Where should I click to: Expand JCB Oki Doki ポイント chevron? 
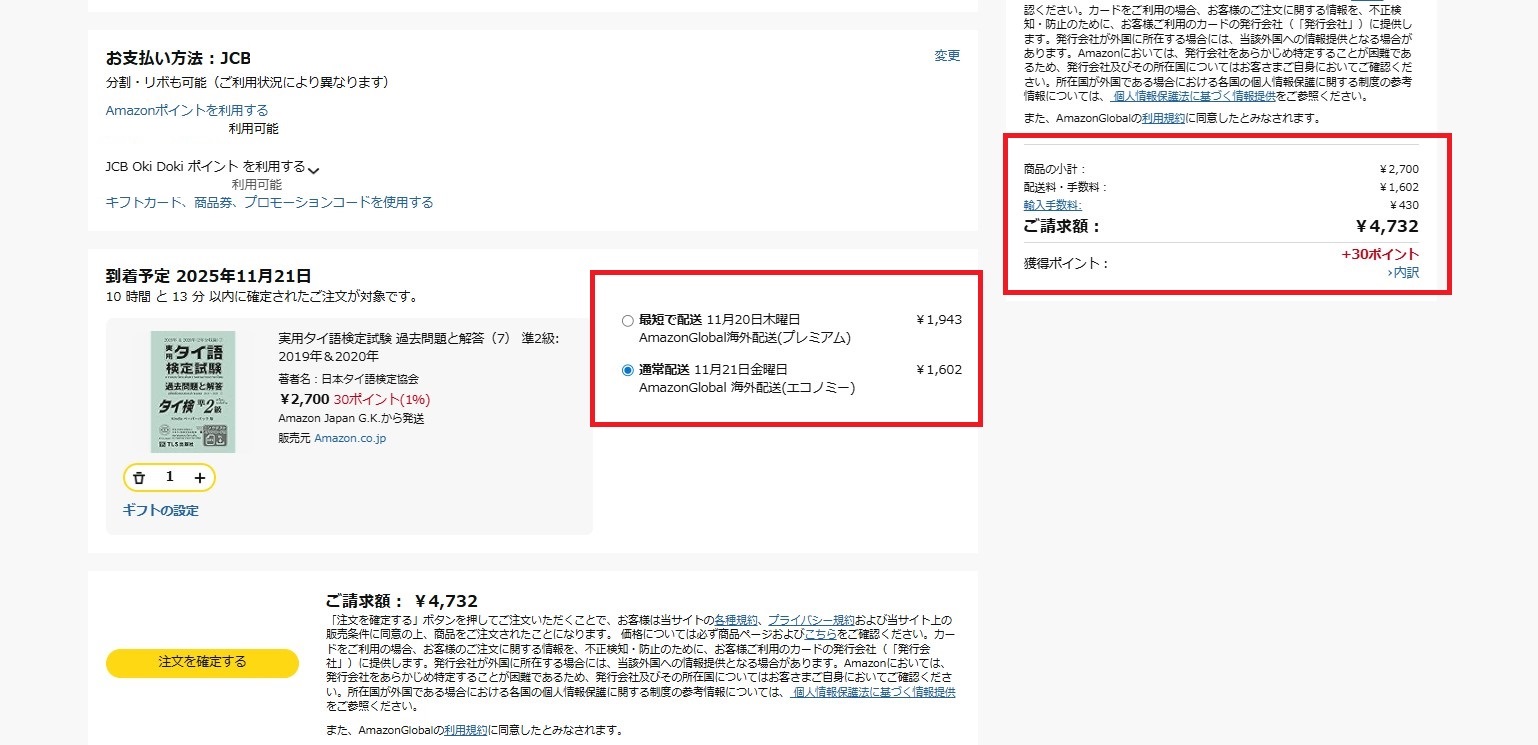tap(313, 170)
